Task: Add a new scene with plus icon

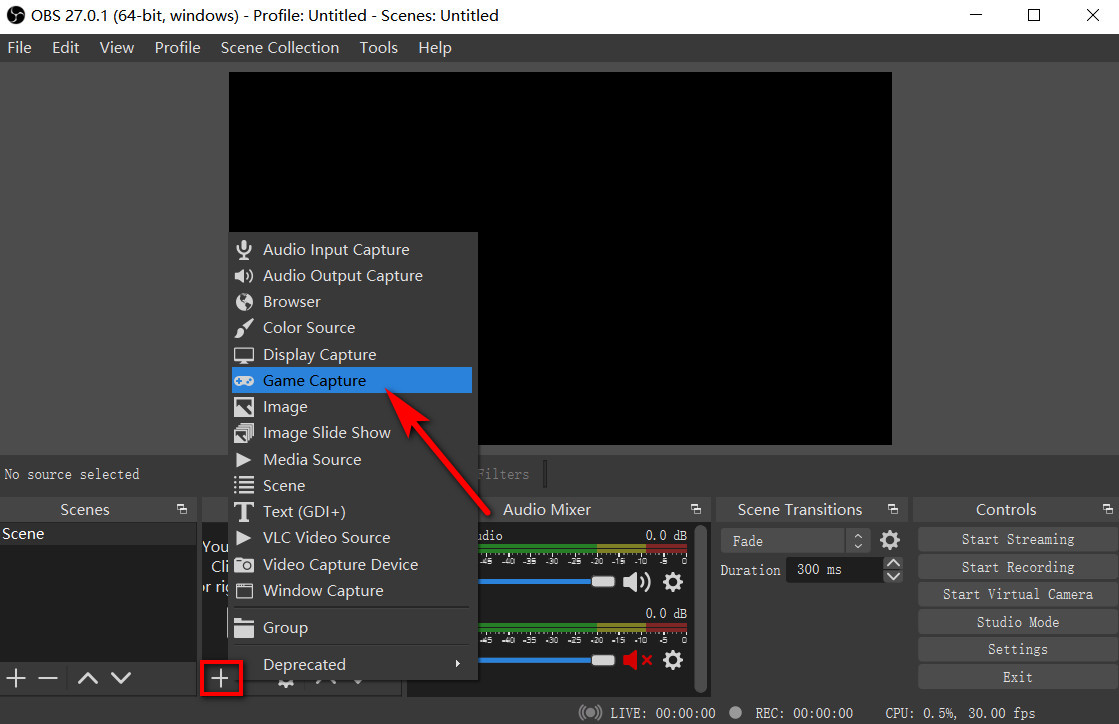Action: pyautogui.click(x=16, y=678)
